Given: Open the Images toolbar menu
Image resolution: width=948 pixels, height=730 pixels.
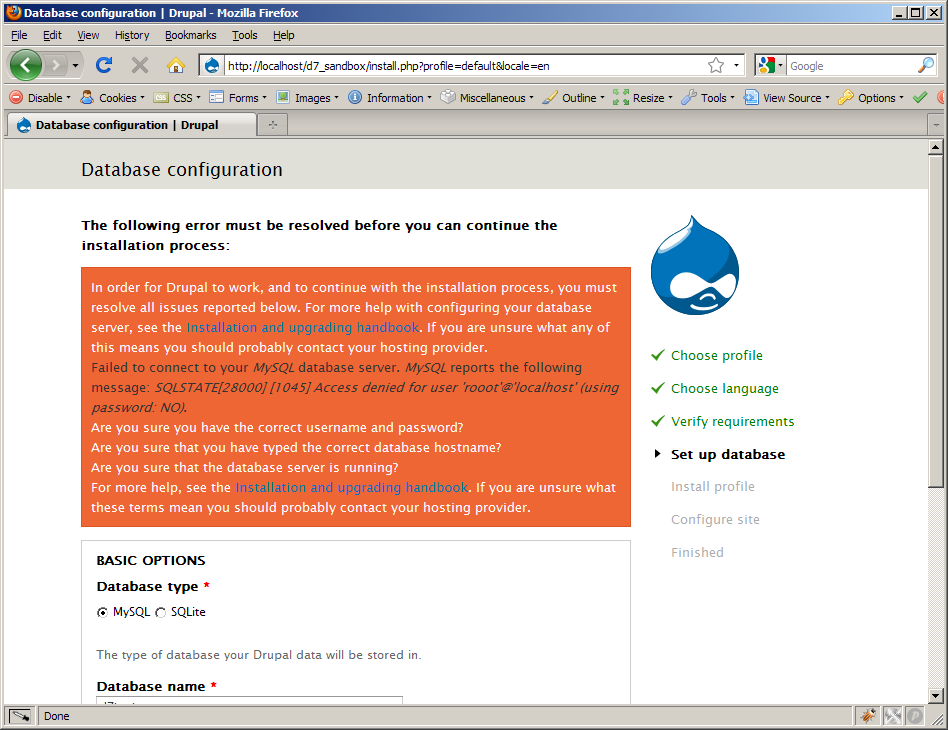Looking at the screenshot, I should tap(308, 97).
